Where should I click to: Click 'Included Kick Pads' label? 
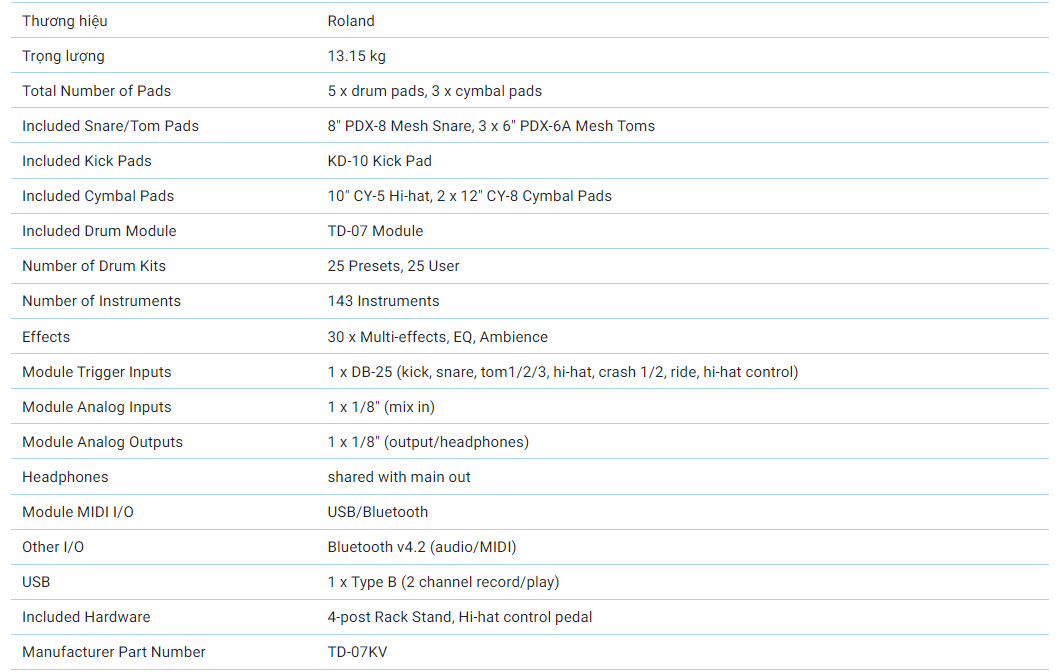(87, 161)
